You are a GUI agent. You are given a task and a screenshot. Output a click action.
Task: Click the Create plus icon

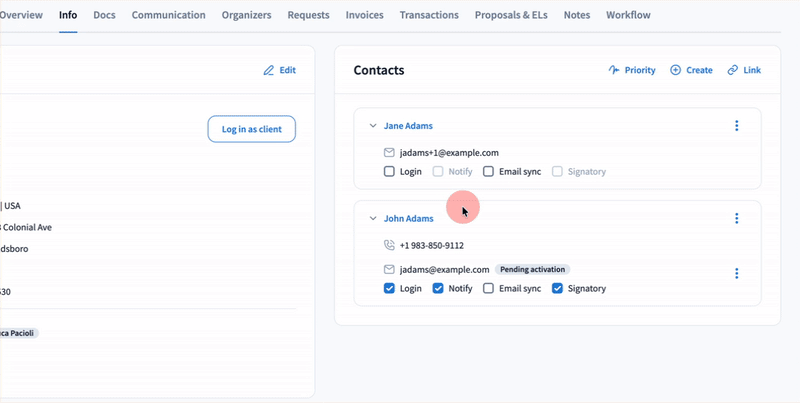click(x=675, y=71)
